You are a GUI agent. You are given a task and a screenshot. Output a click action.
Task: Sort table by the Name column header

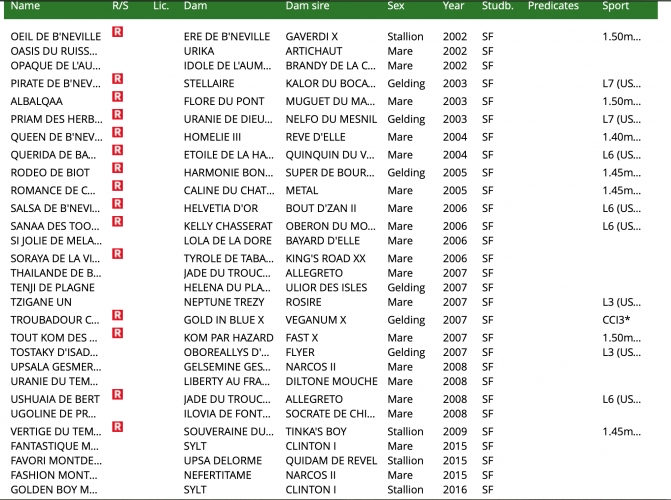tap(25, 6)
